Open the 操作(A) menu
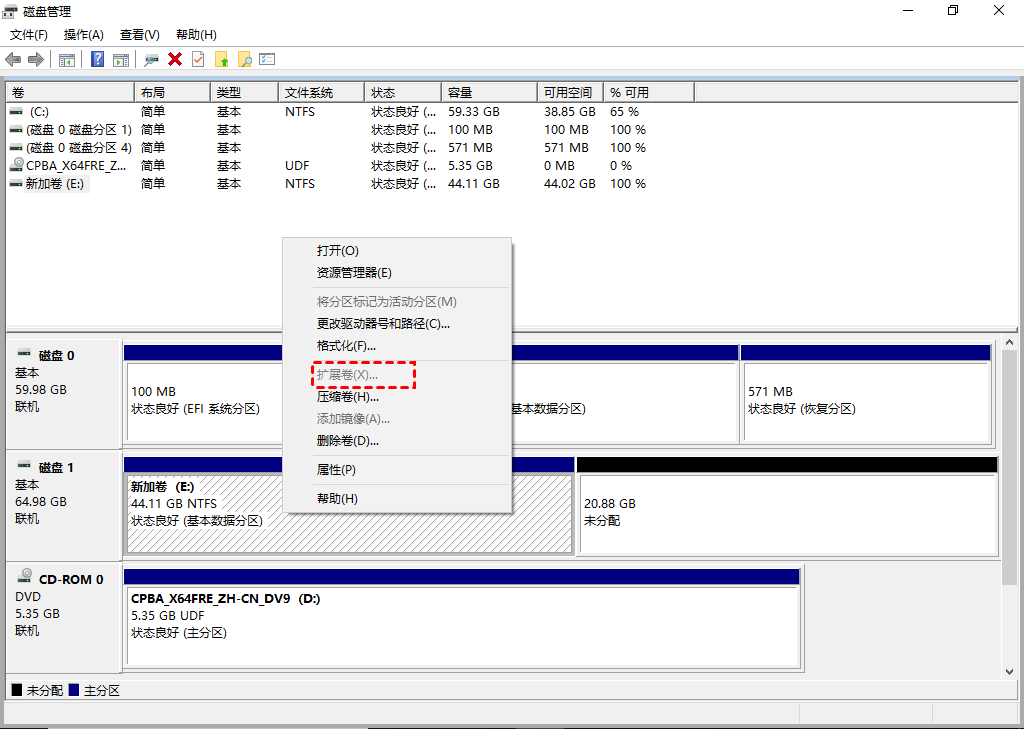 [84, 35]
